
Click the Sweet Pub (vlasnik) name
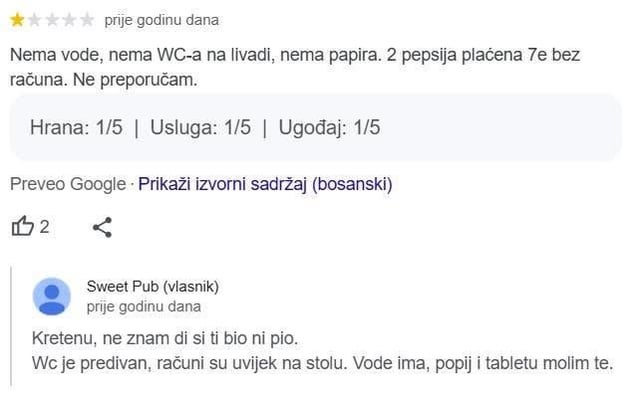(x=153, y=286)
